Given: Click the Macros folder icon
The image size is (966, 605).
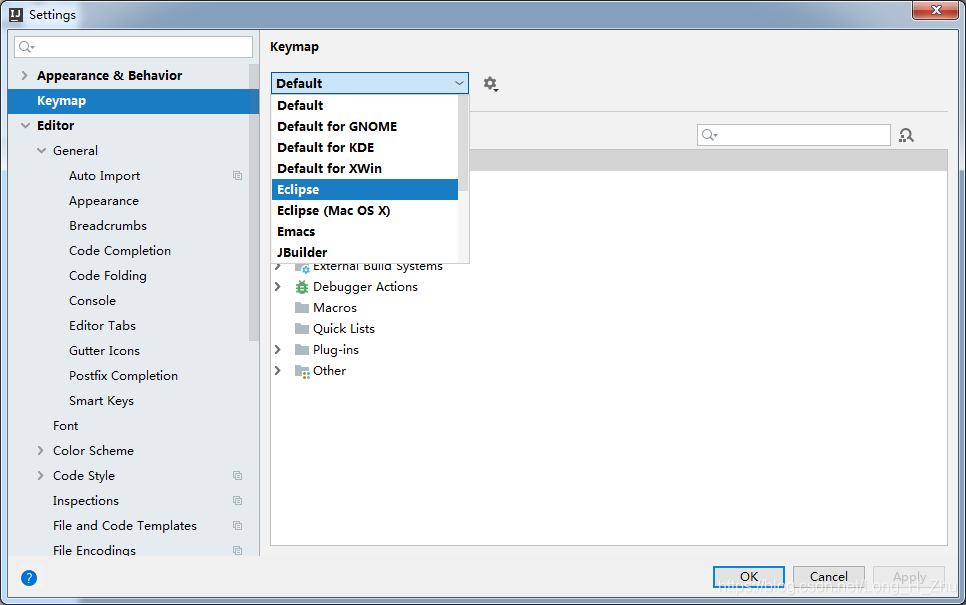Looking at the screenshot, I should [302, 307].
